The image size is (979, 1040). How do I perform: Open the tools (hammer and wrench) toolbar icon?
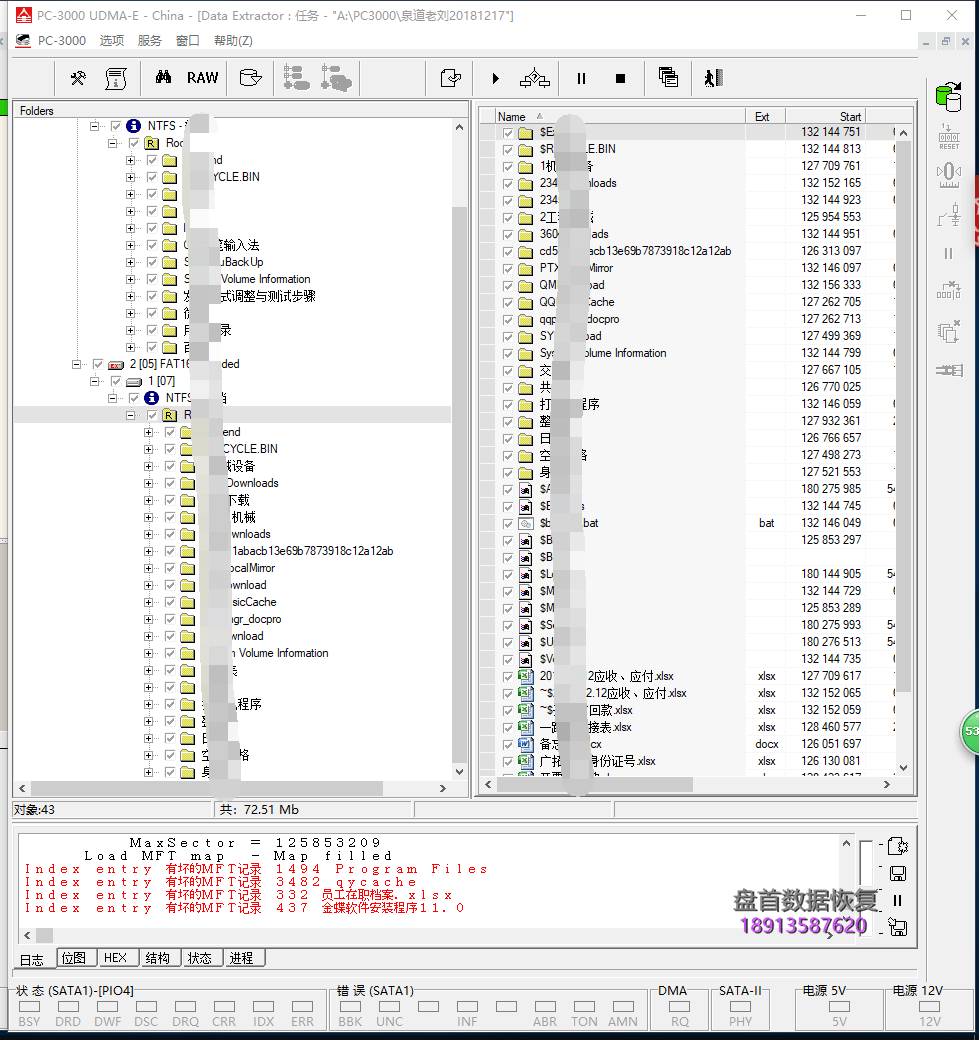(x=78, y=78)
